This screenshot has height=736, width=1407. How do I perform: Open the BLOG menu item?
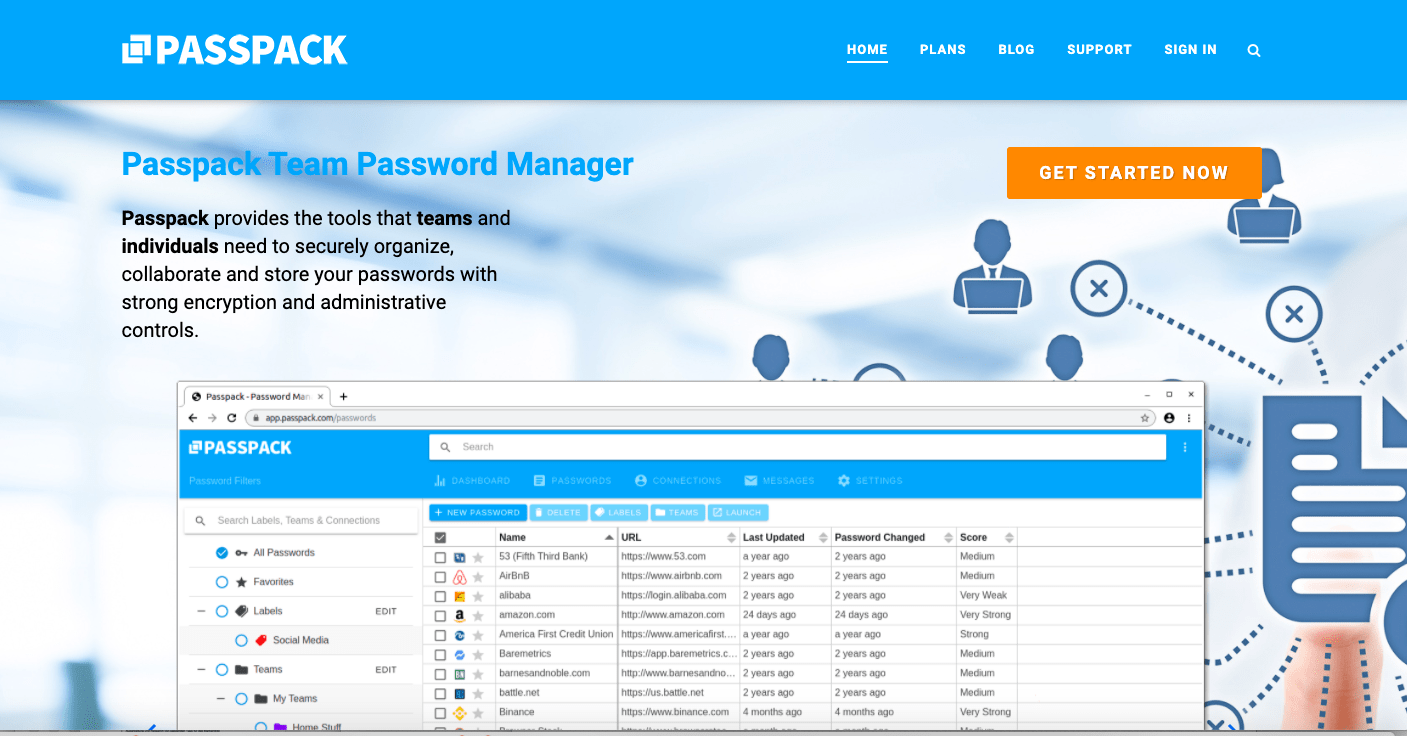coord(1016,49)
